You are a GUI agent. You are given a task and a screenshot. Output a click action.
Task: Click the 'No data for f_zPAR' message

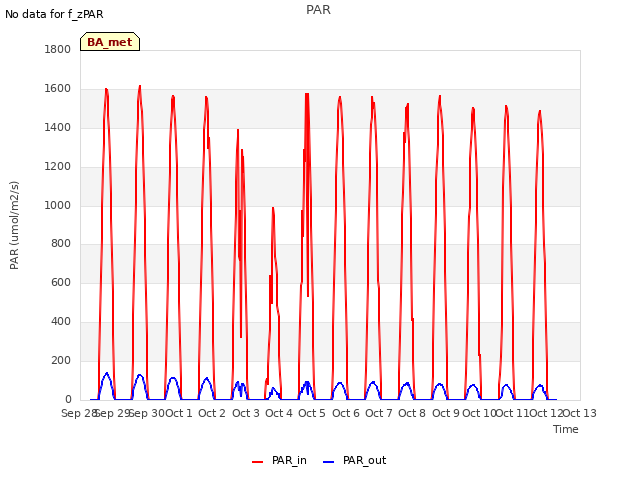pos(54,14)
